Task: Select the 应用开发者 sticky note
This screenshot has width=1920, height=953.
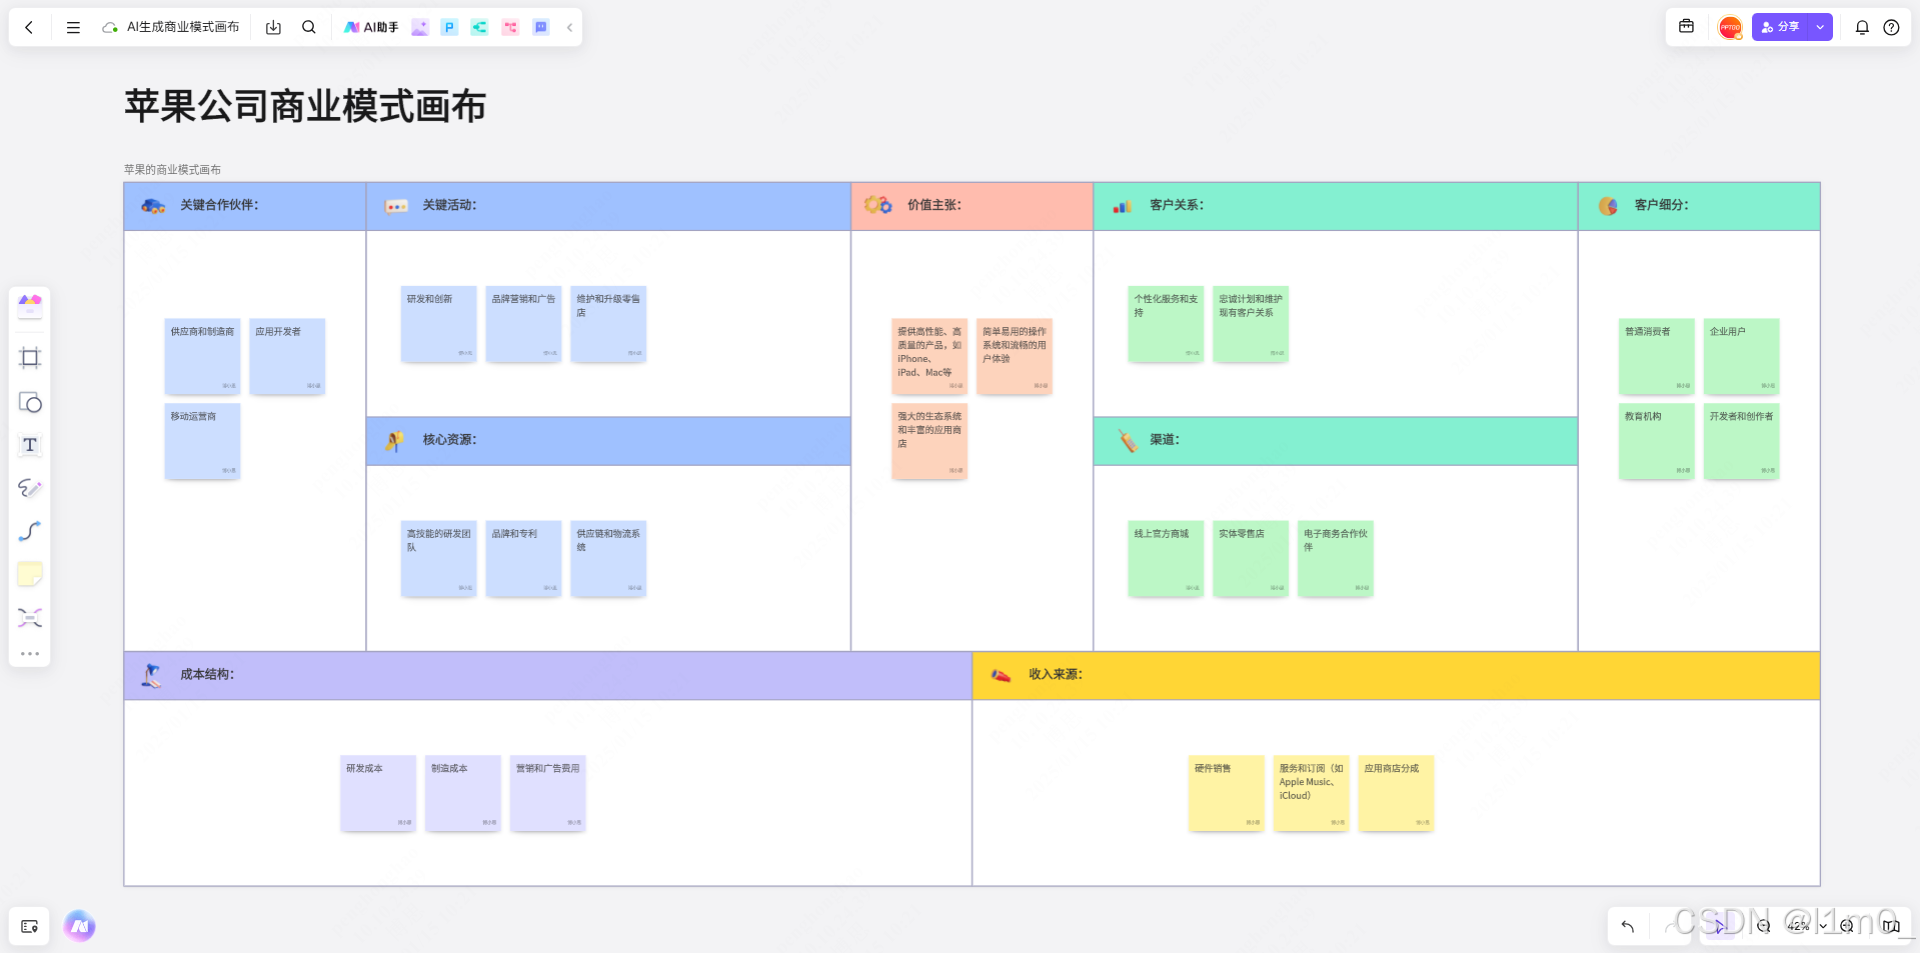Action: coord(288,356)
